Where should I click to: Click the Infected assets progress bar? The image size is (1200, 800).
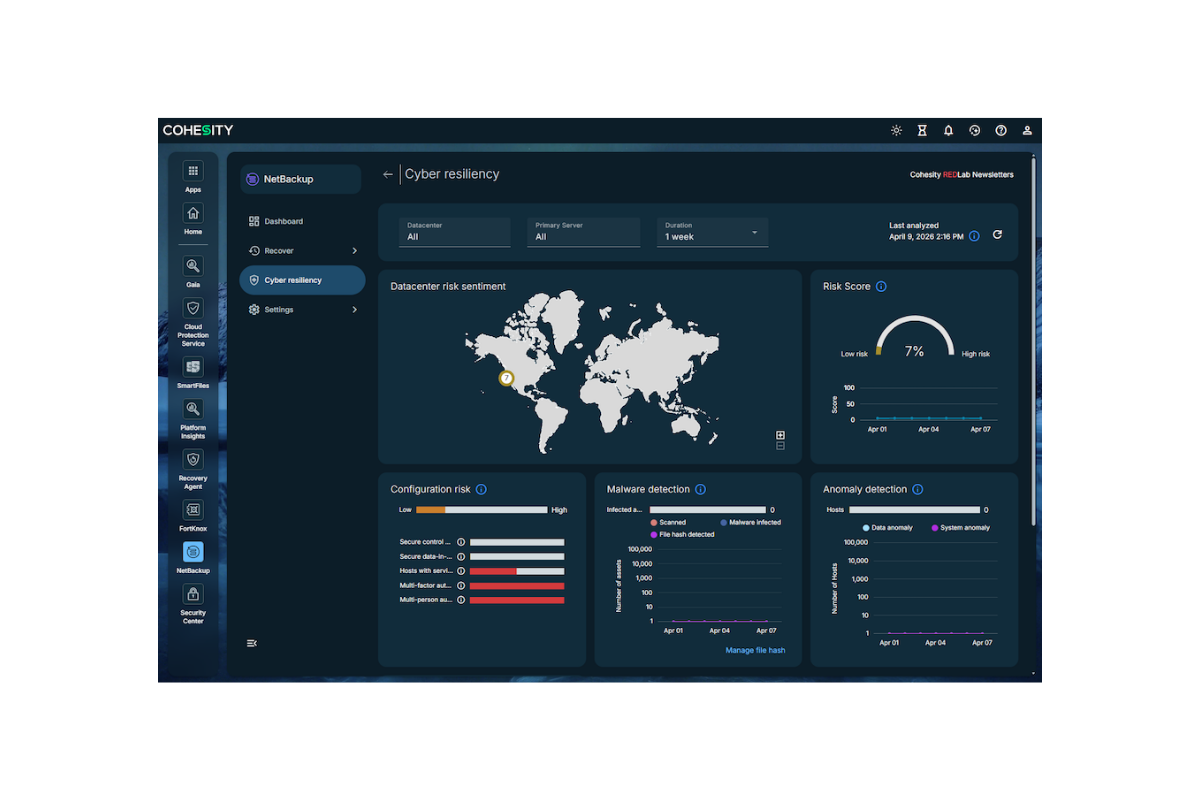[x=707, y=510]
